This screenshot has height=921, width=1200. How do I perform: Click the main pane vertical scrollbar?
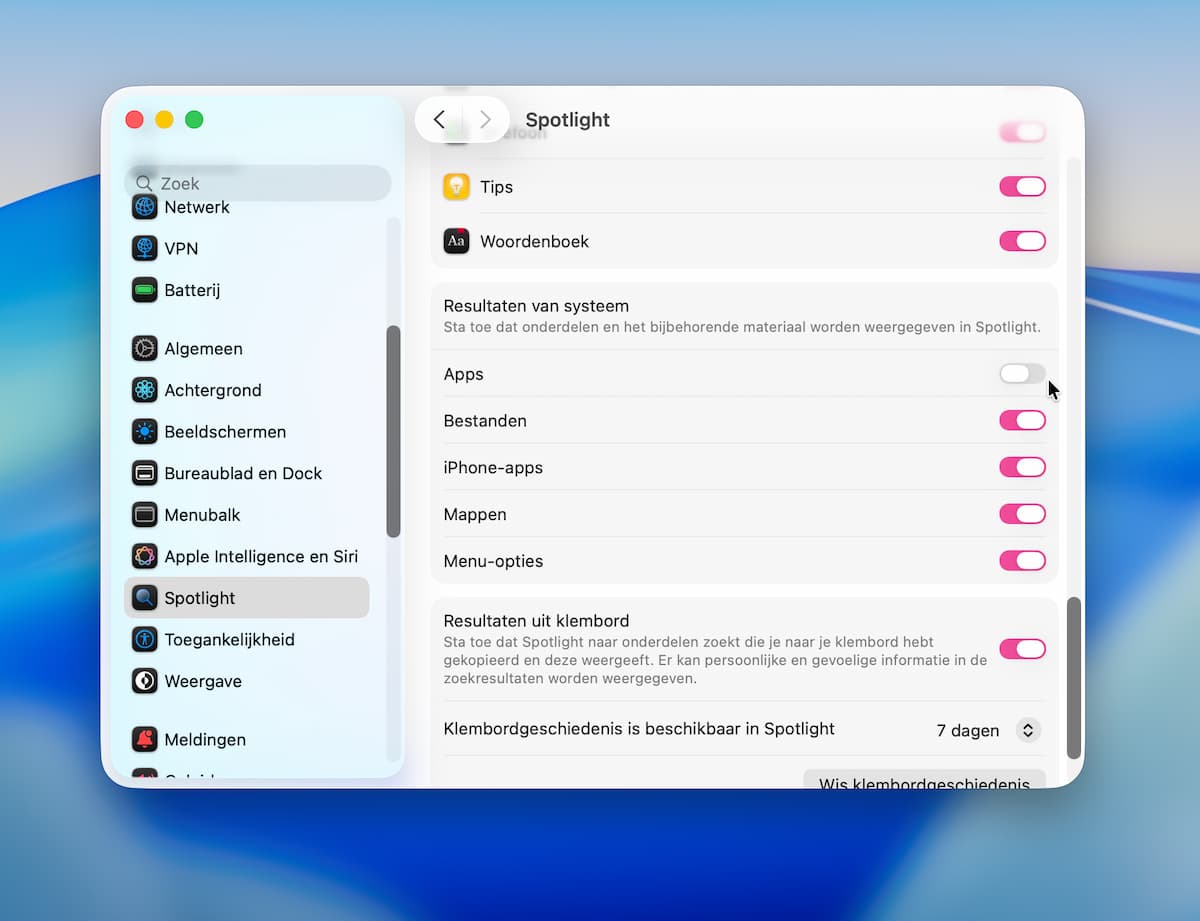coord(1074,678)
